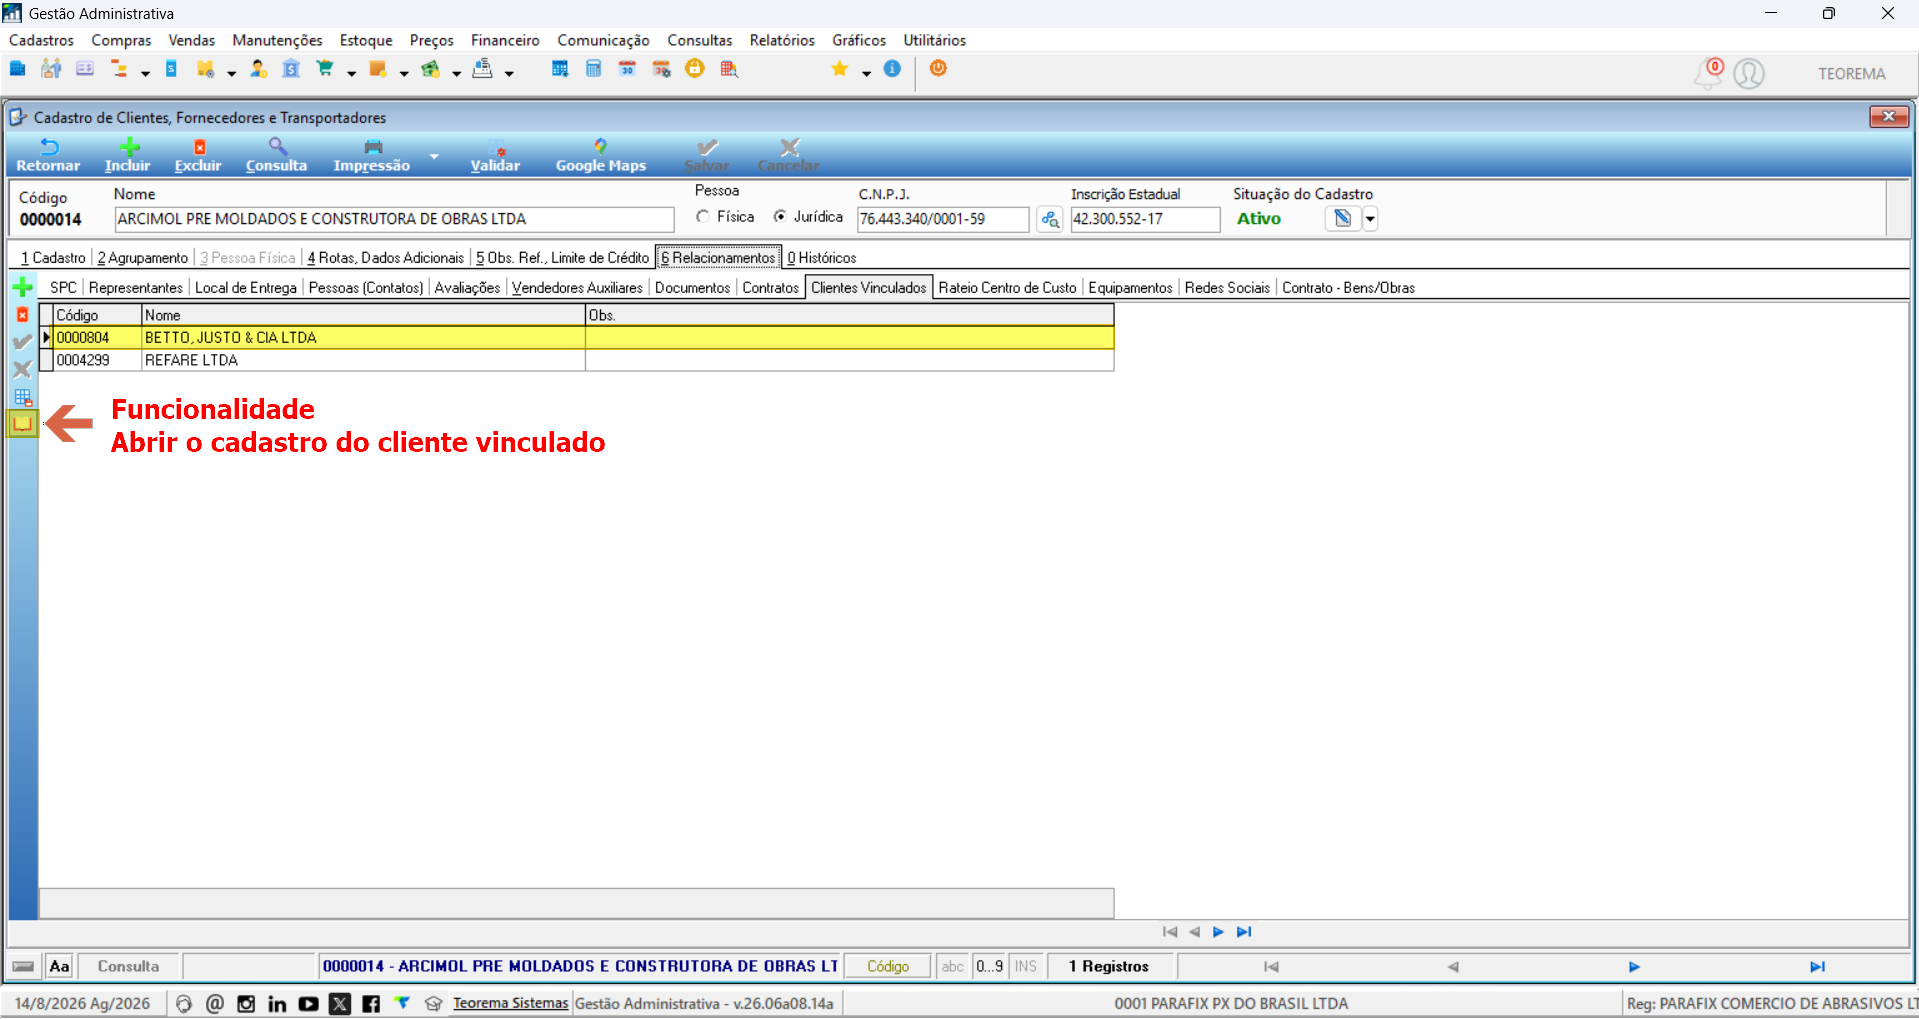This screenshot has width=1919, height=1019.
Task: Click the orange power icon in the main toolbar
Action: [938, 68]
